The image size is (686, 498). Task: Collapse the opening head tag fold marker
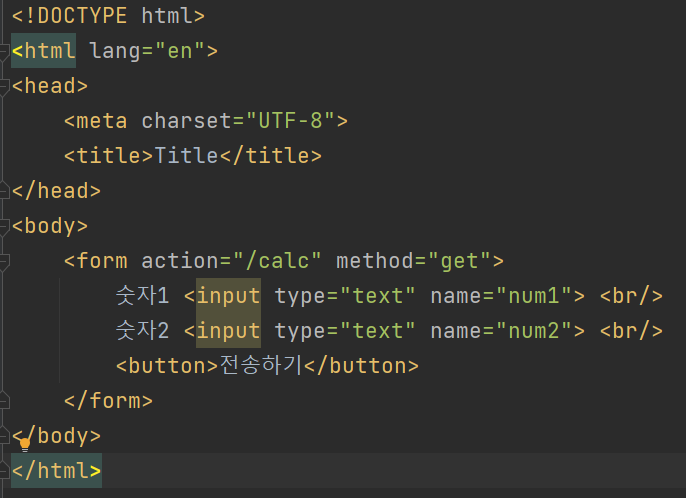click(x=4, y=86)
